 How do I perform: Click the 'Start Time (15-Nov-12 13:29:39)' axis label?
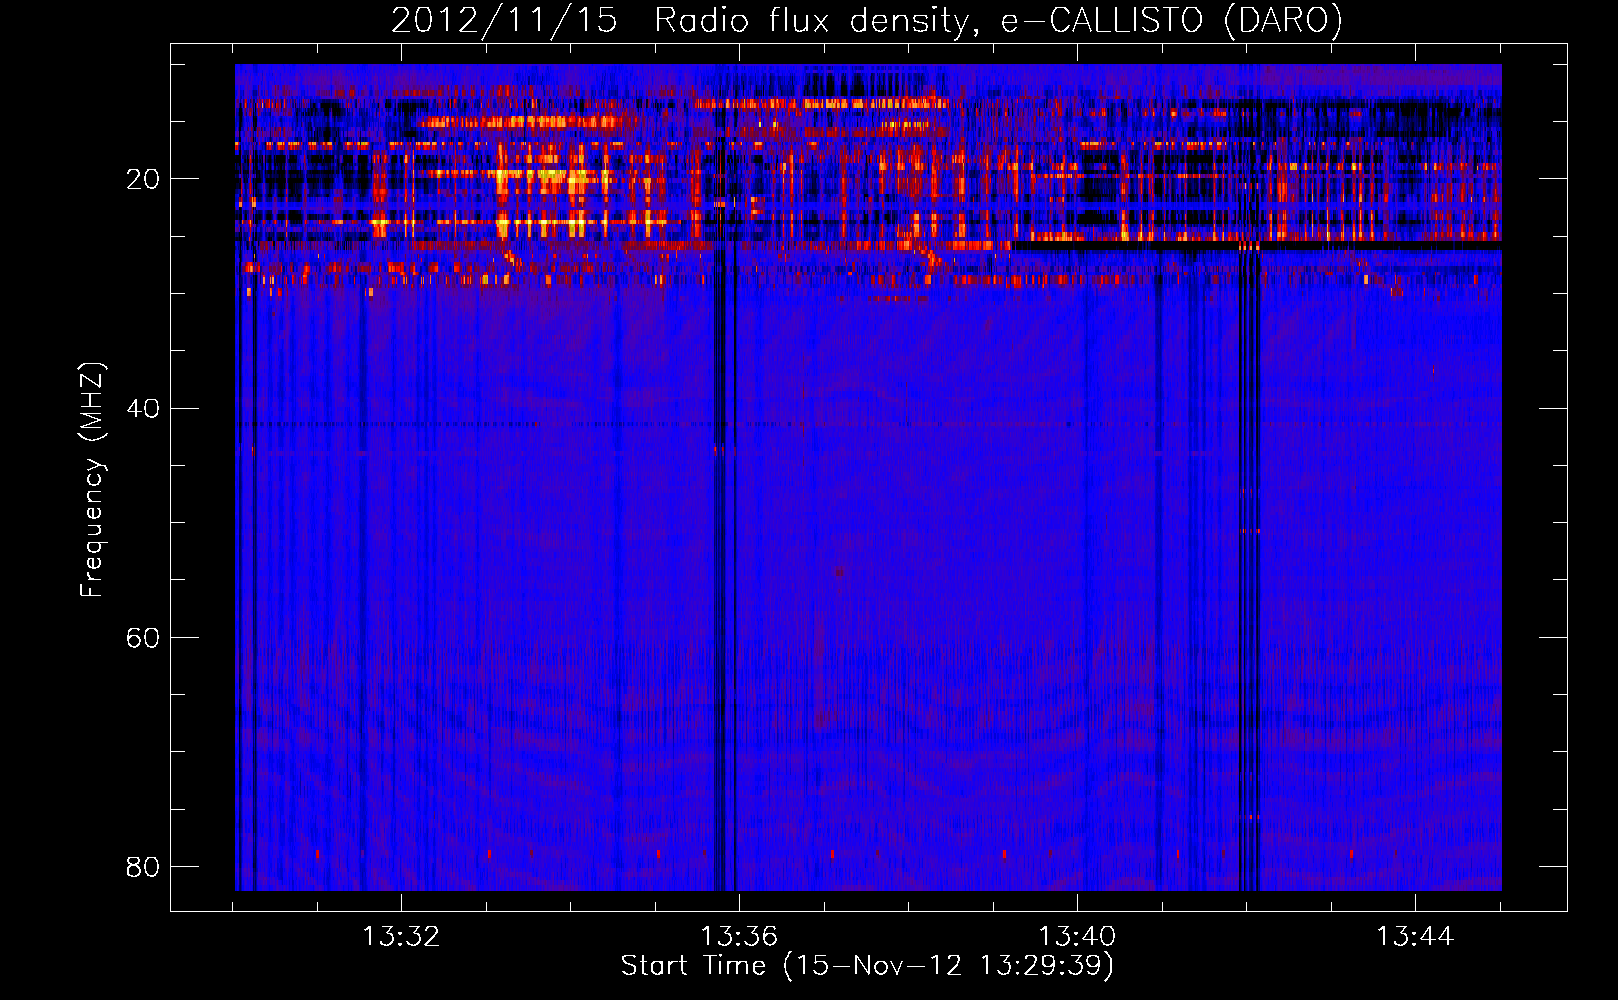[867, 966]
